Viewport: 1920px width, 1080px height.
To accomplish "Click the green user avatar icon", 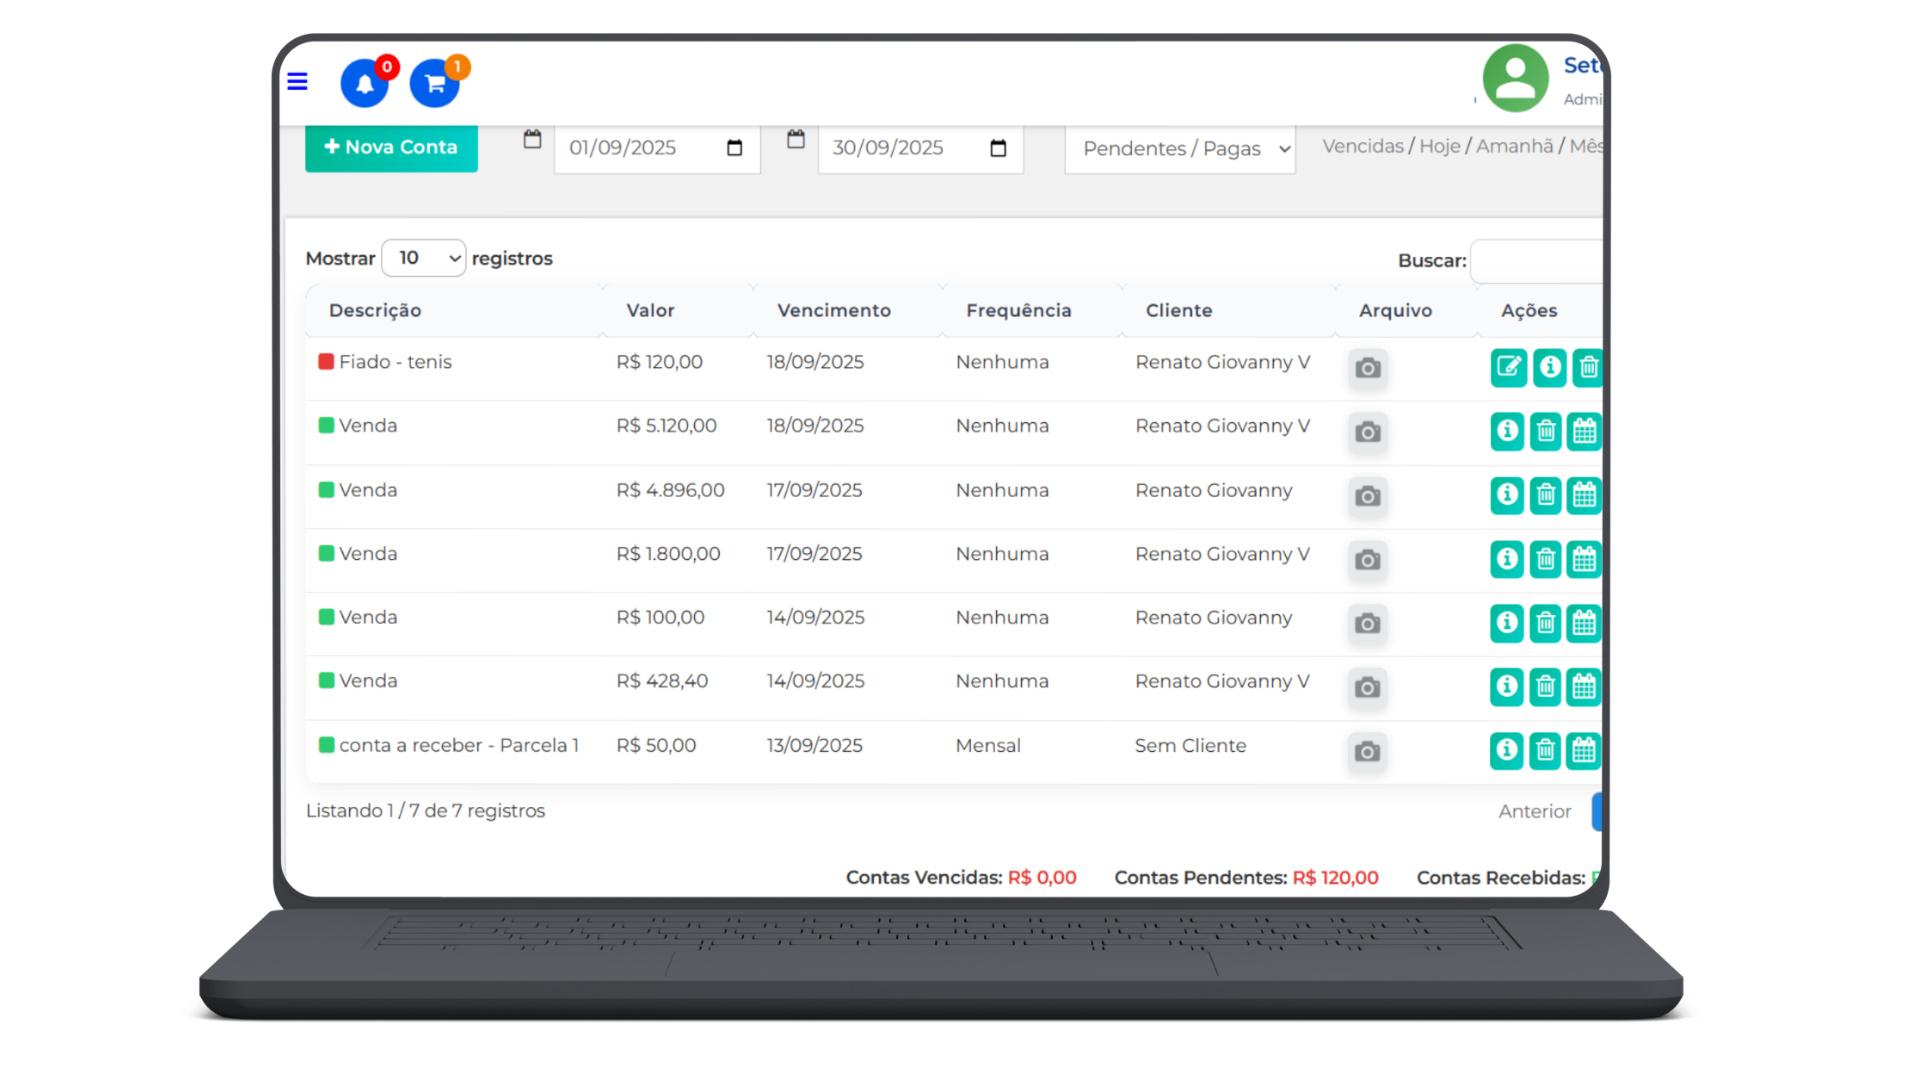I will click(1515, 78).
